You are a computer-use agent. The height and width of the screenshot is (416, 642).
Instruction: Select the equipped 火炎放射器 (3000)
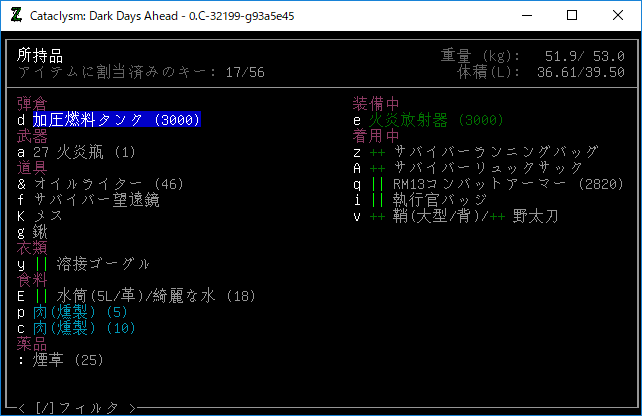pos(435,120)
